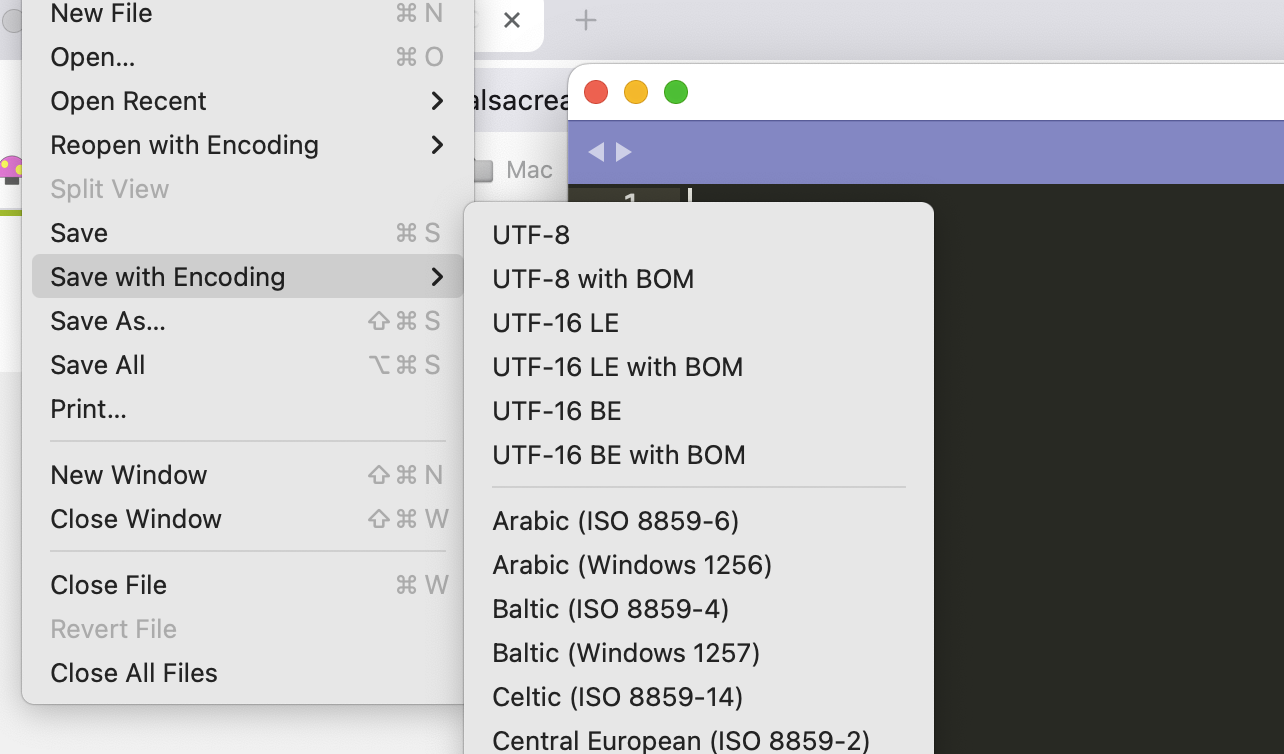1284x754 pixels.
Task: Click the green zoom button of editor window
Action: point(676,93)
